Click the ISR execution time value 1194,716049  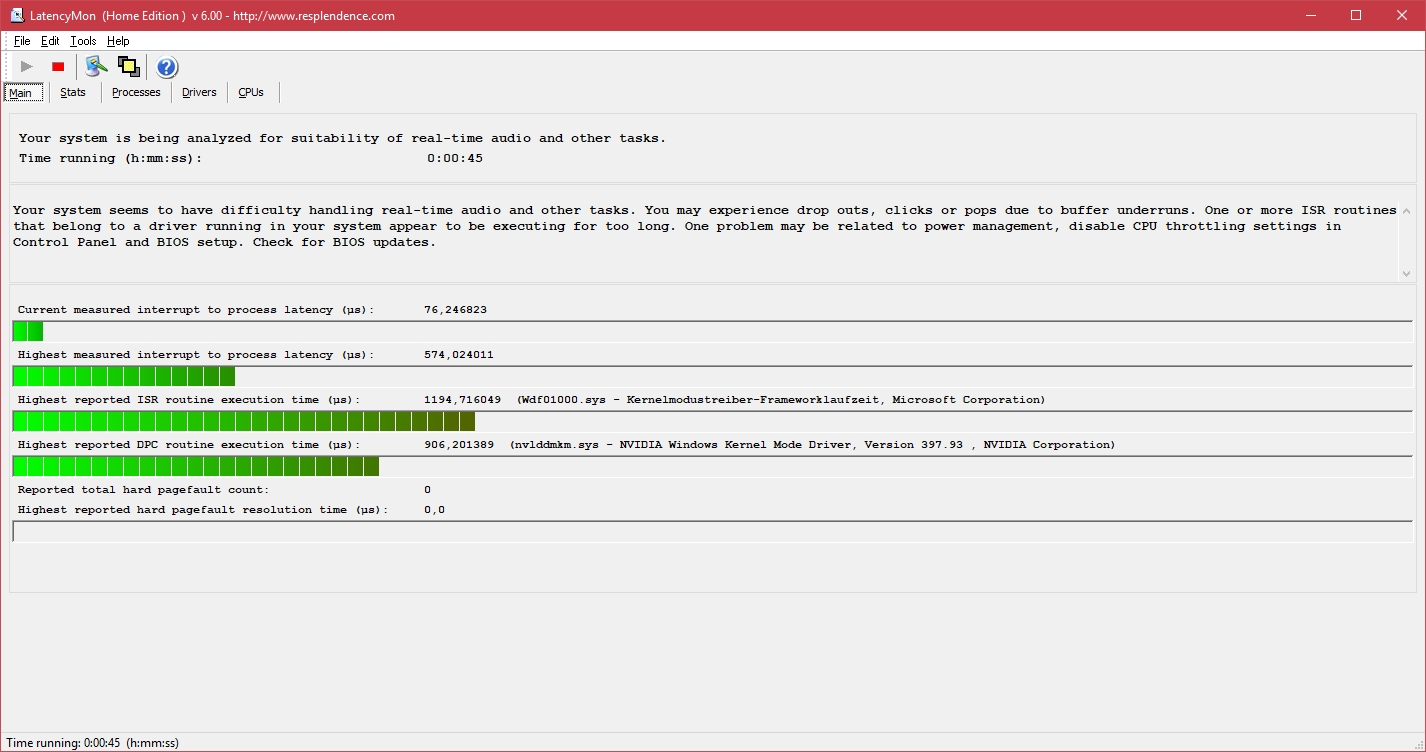463,400
